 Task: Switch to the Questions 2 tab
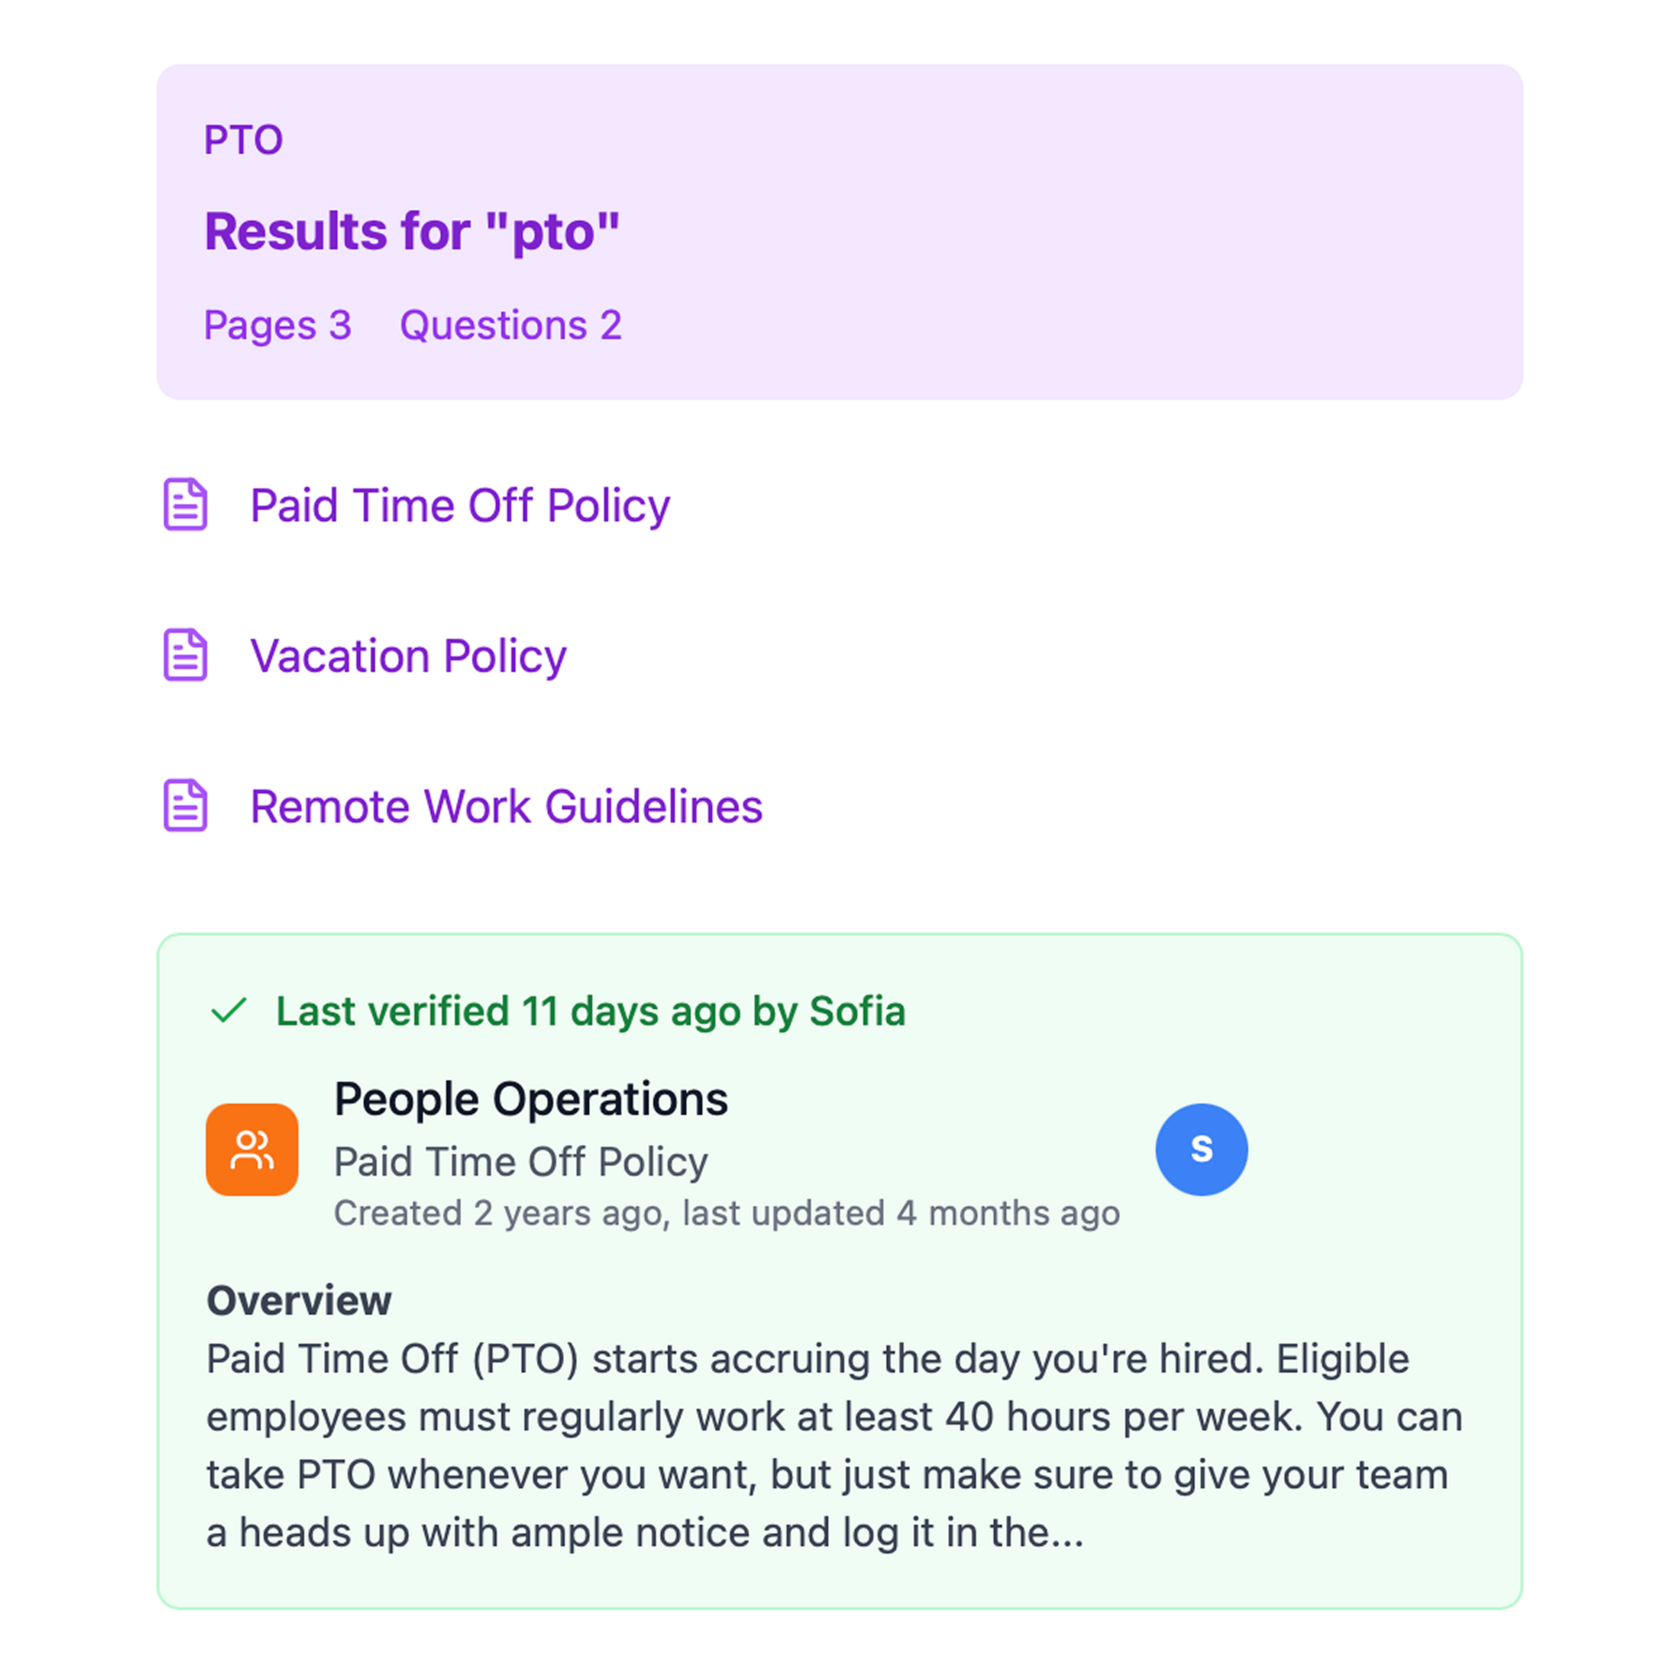[510, 325]
